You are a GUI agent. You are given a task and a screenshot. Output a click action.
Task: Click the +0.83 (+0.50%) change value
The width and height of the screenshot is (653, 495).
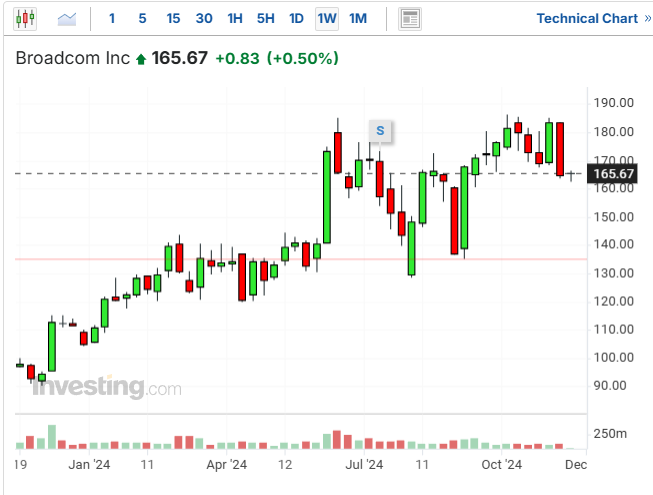[x=277, y=58]
